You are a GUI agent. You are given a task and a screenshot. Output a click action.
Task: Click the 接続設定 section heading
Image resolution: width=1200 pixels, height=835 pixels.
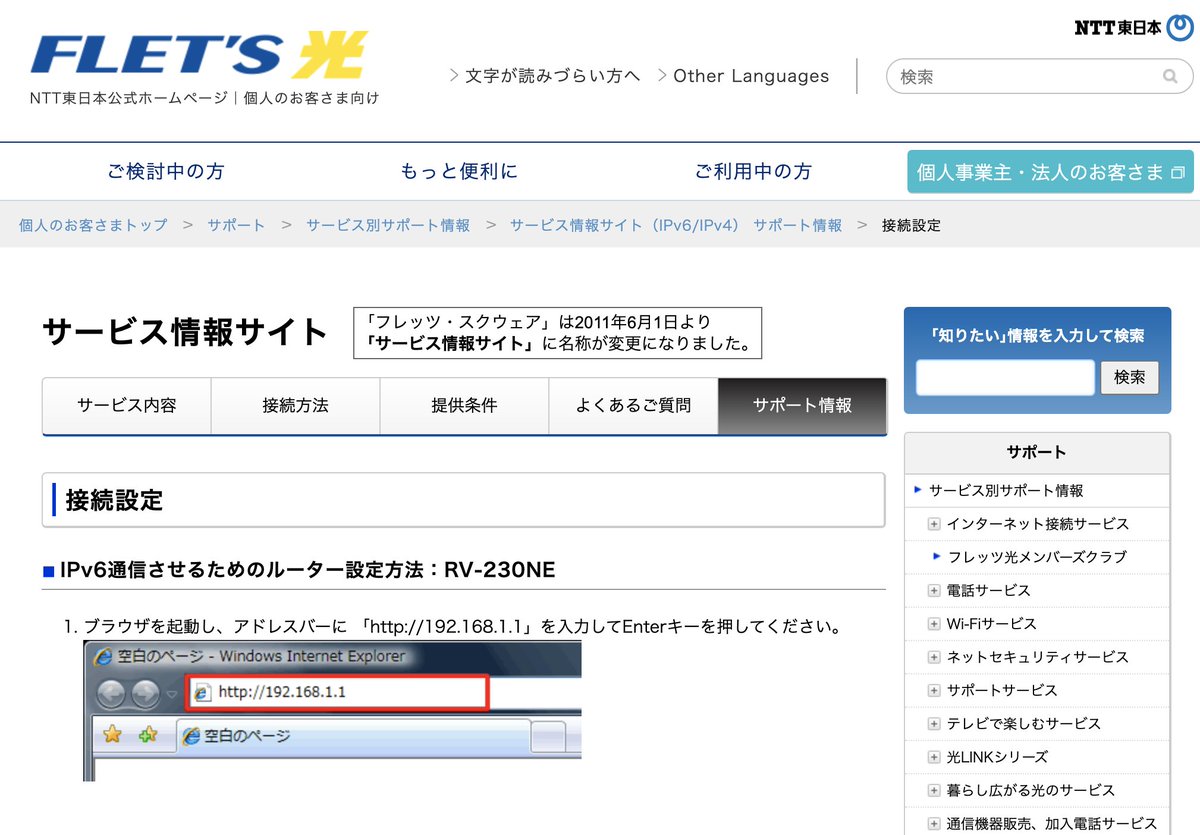tap(114, 500)
